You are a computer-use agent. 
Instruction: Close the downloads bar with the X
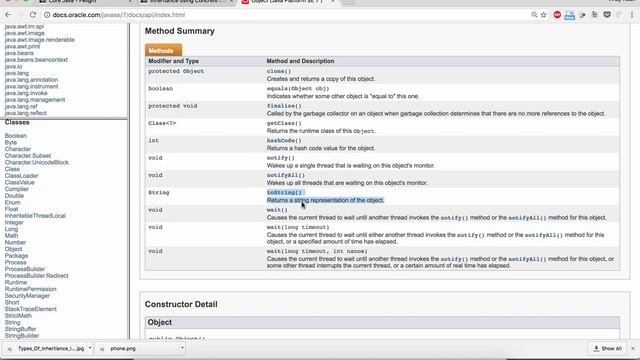coord(633,349)
